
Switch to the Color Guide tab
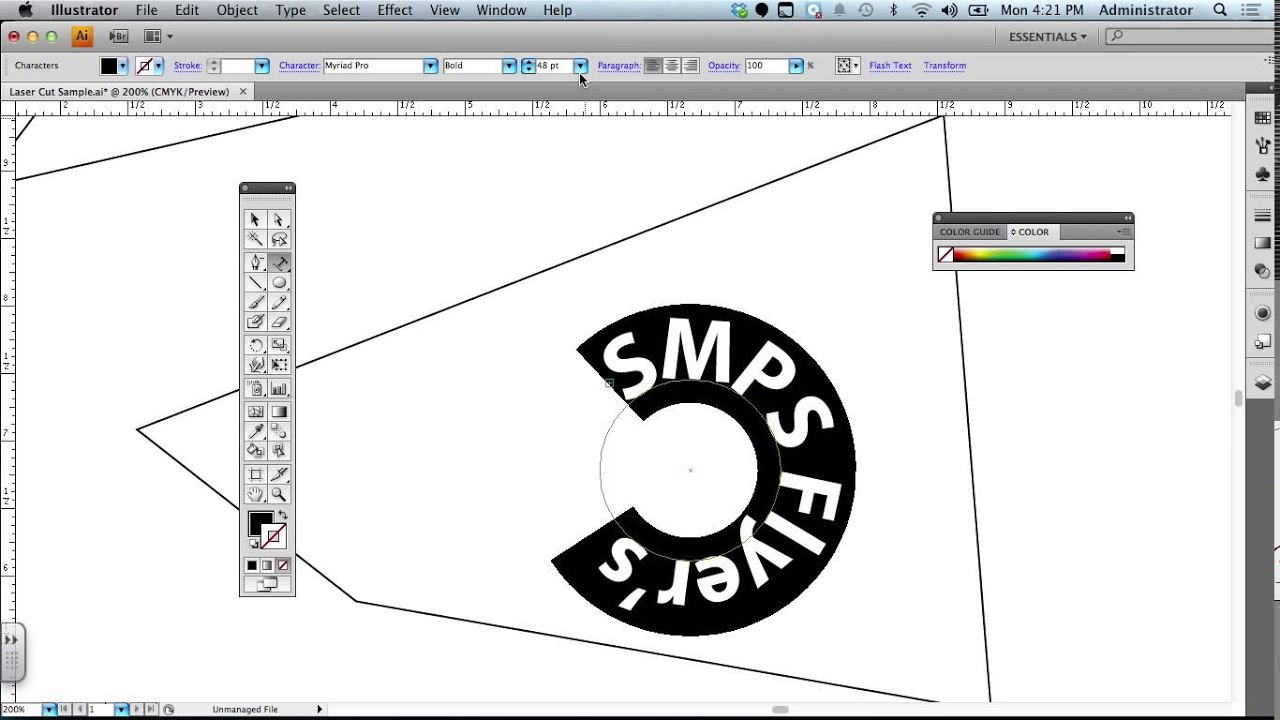[x=969, y=232]
